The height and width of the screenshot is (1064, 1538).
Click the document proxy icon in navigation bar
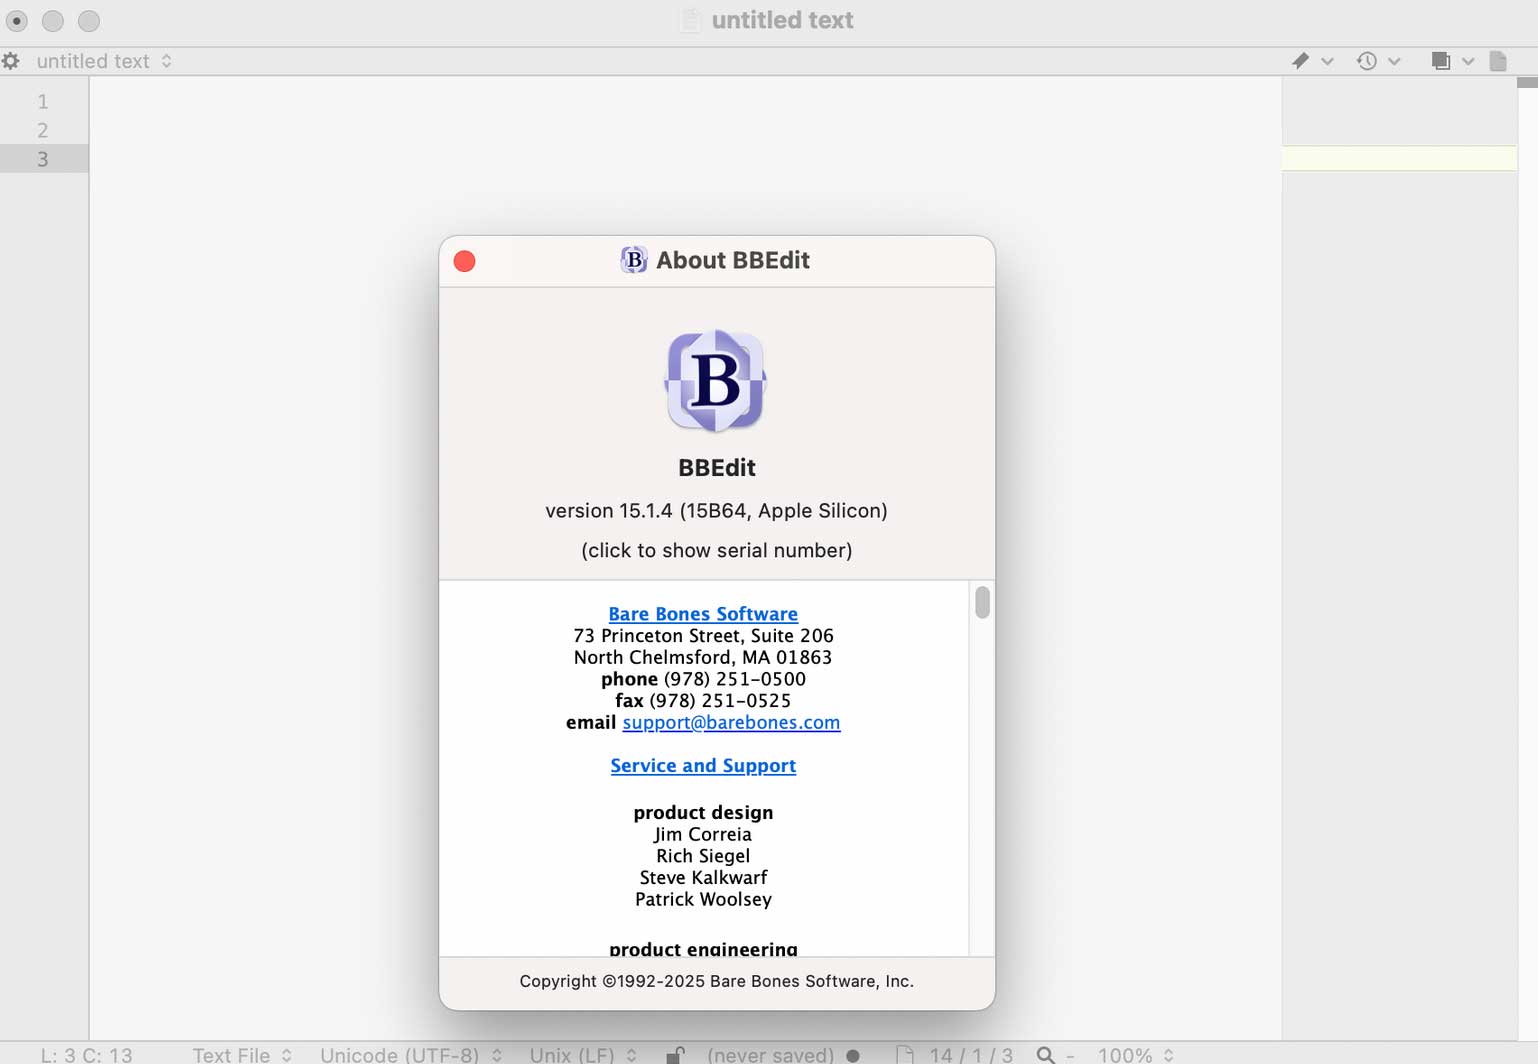(1498, 61)
